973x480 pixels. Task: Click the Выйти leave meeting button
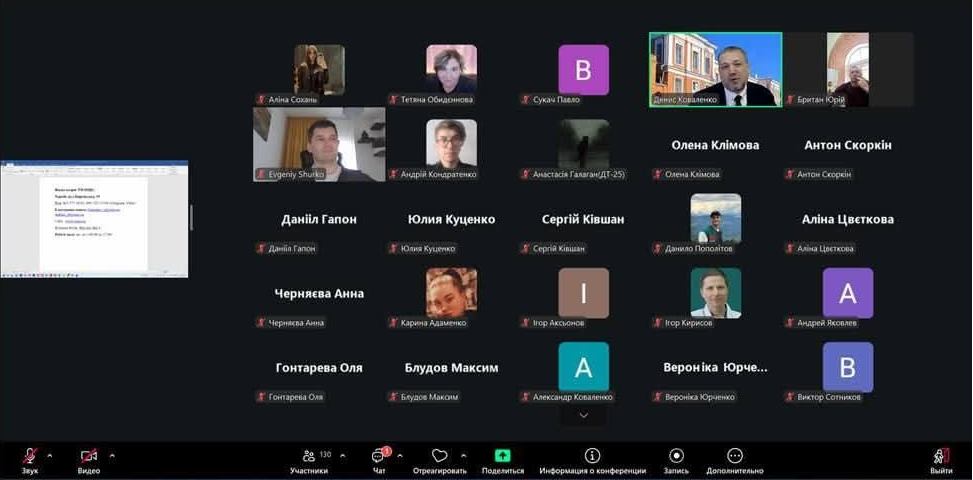941,457
